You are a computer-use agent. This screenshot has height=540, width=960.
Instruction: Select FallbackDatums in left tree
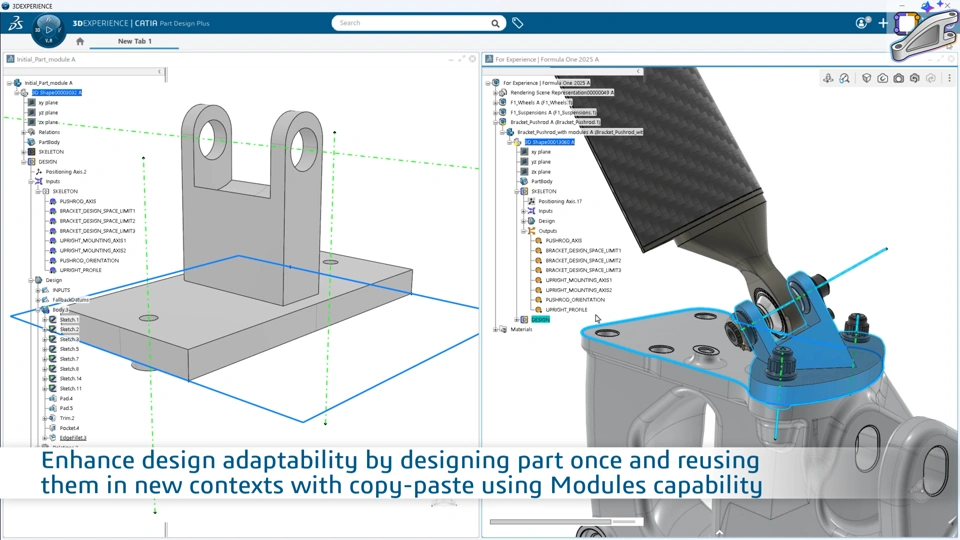pyautogui.click(x=70, y=299)
